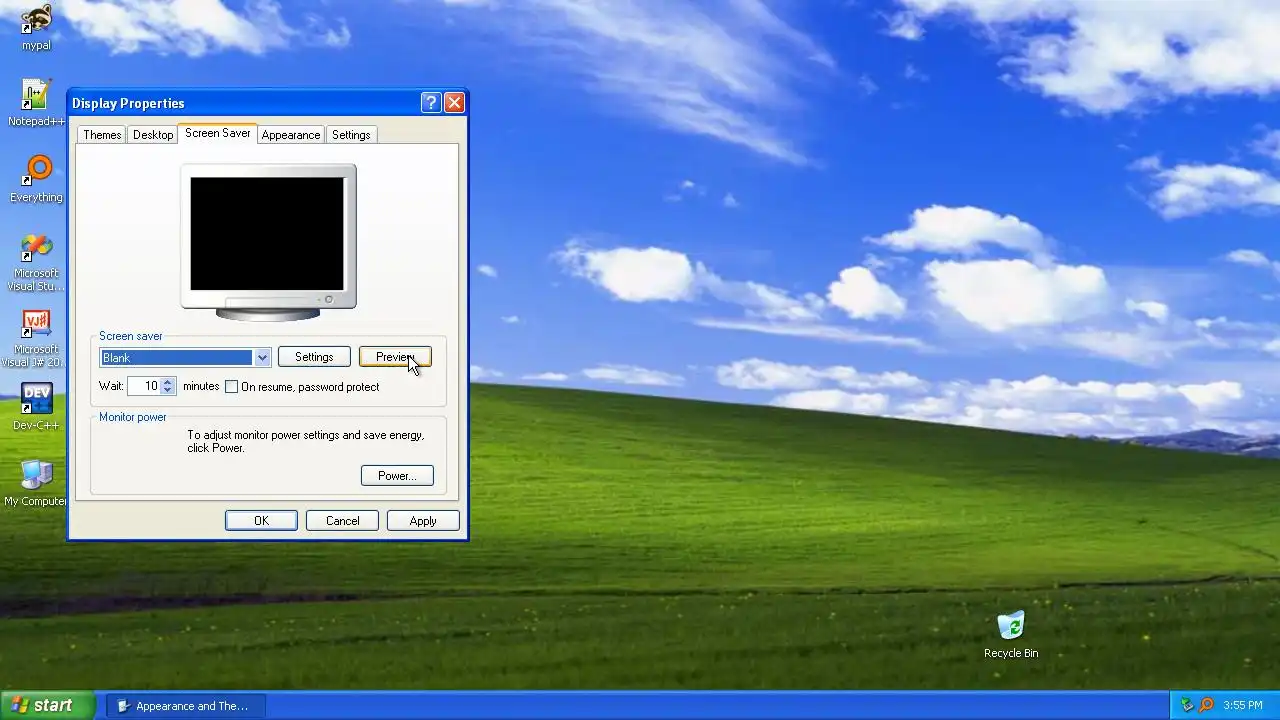Click the 3:55 PM taskbar clock
Viewport: 1280px width, 720px height.
click(1243, 706)
